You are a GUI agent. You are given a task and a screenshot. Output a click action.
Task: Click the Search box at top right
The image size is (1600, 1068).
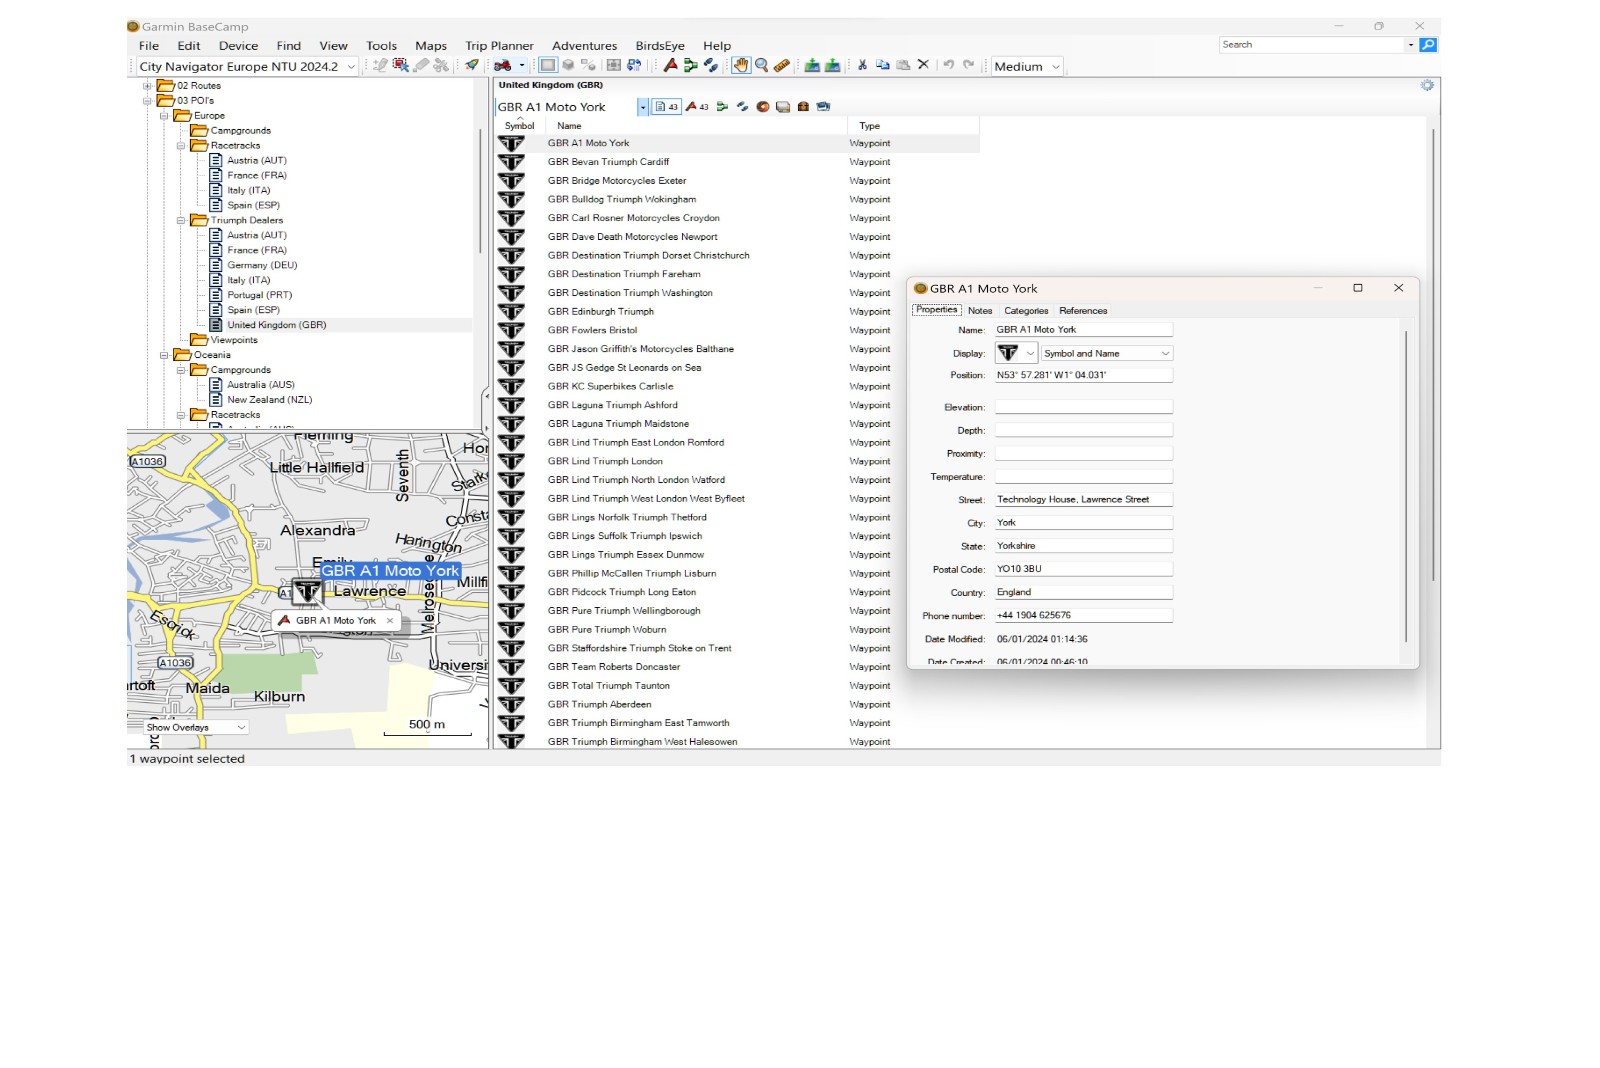pos(1311,45)
